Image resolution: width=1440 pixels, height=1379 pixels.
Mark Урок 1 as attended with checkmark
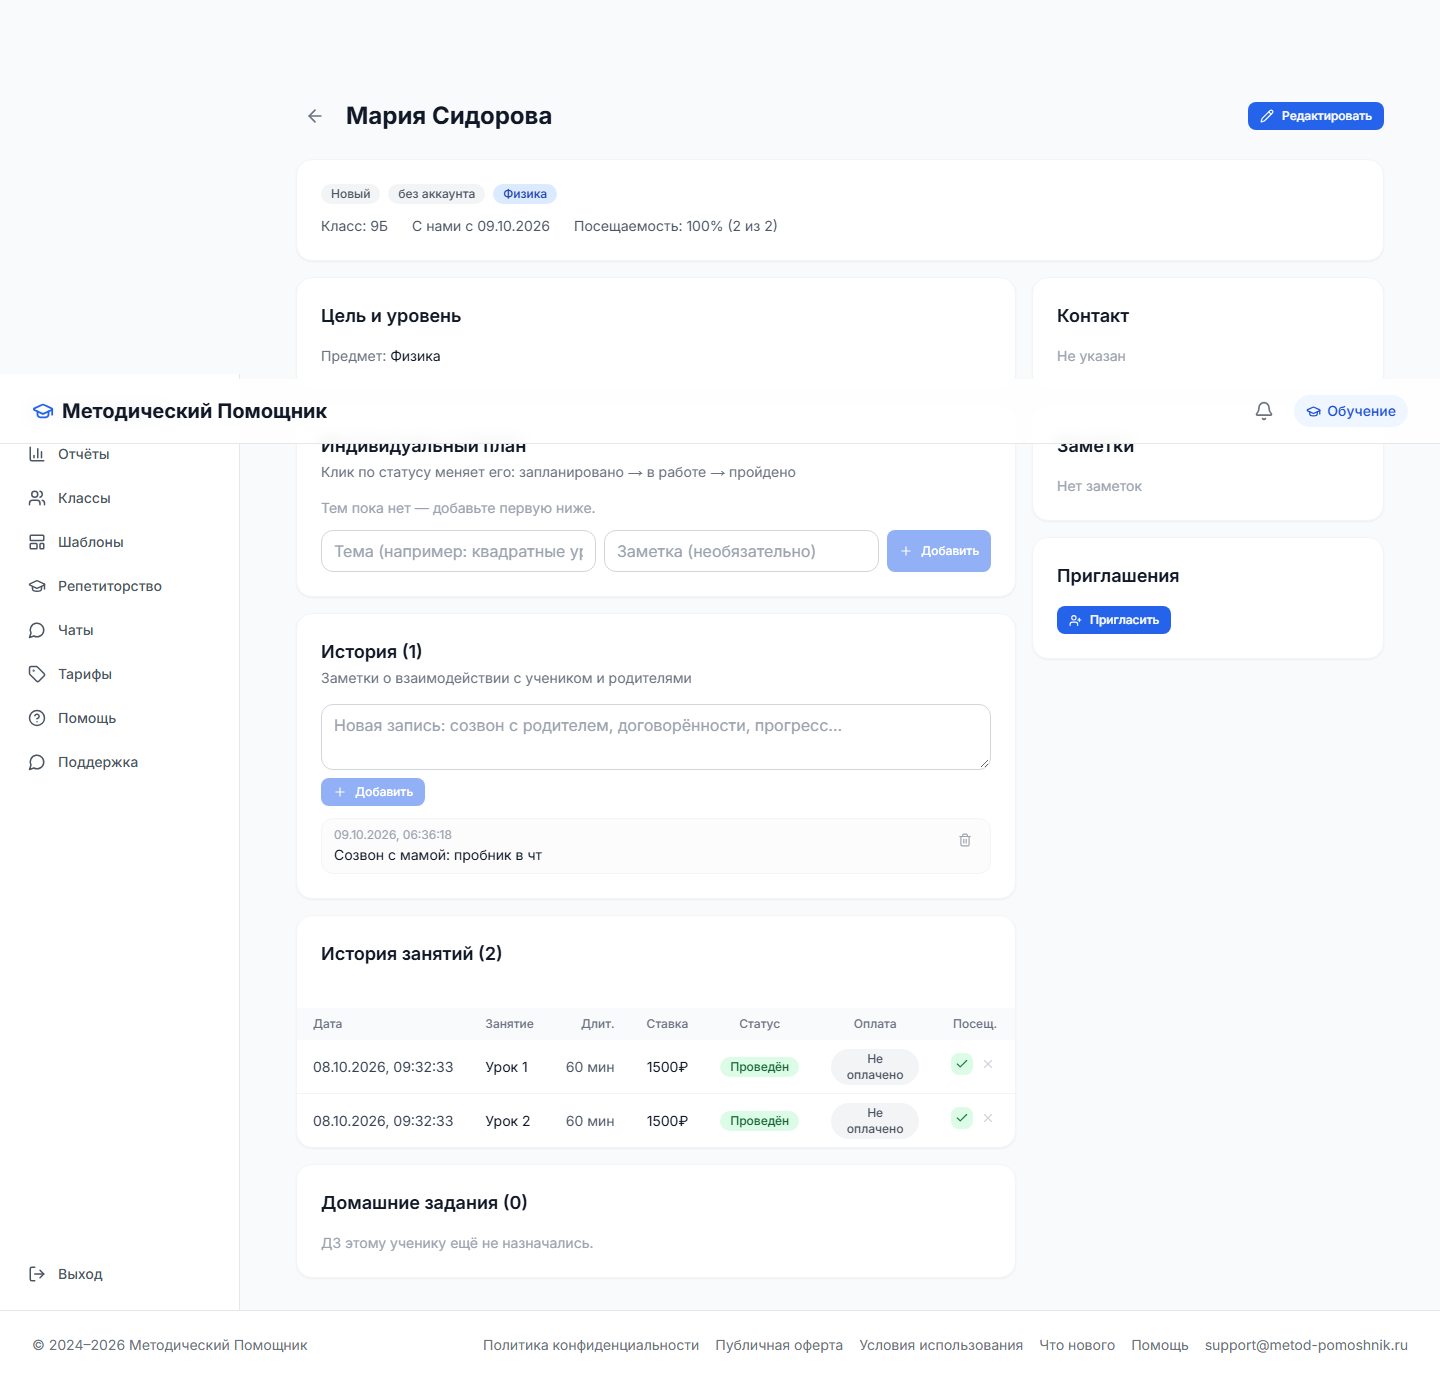coord(962,1064)
